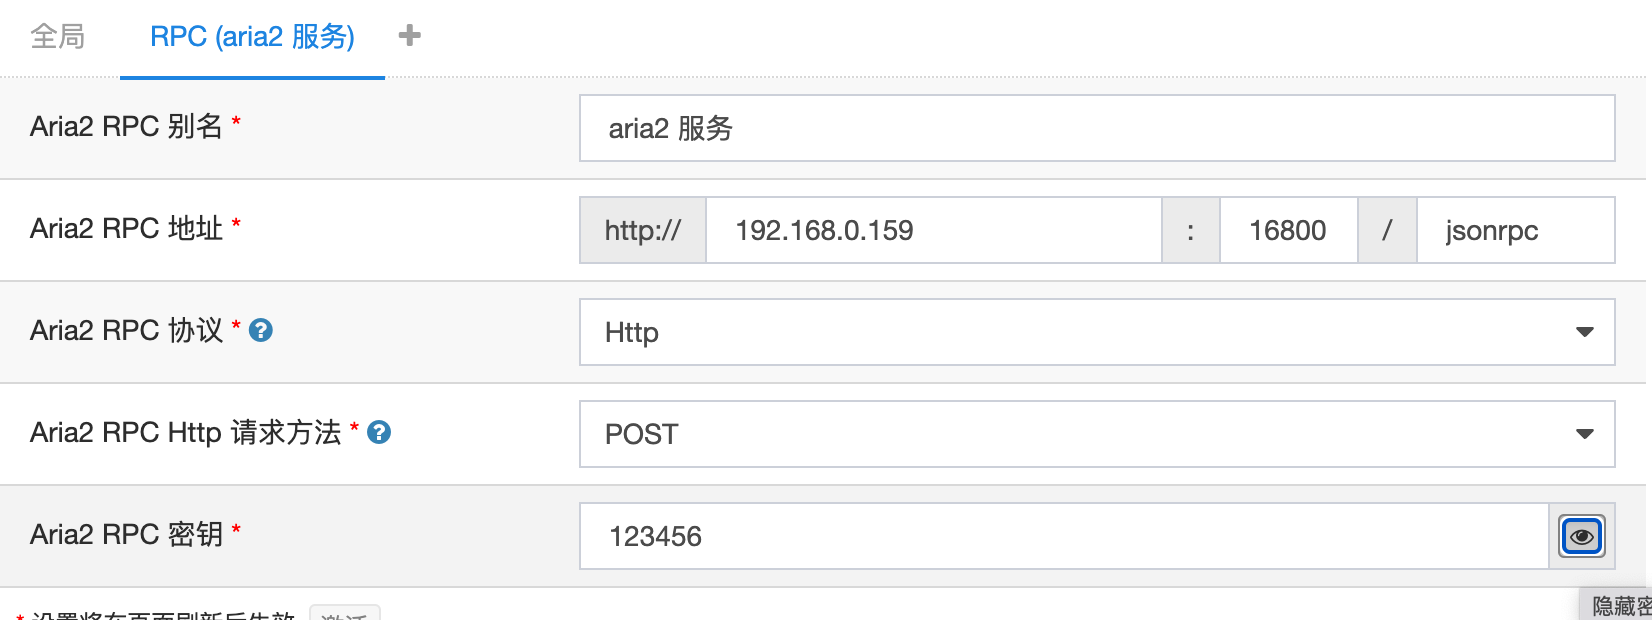
Task: Click the Aria2 RPC 密钥 secret field
Action: (x=1063, y=536)
